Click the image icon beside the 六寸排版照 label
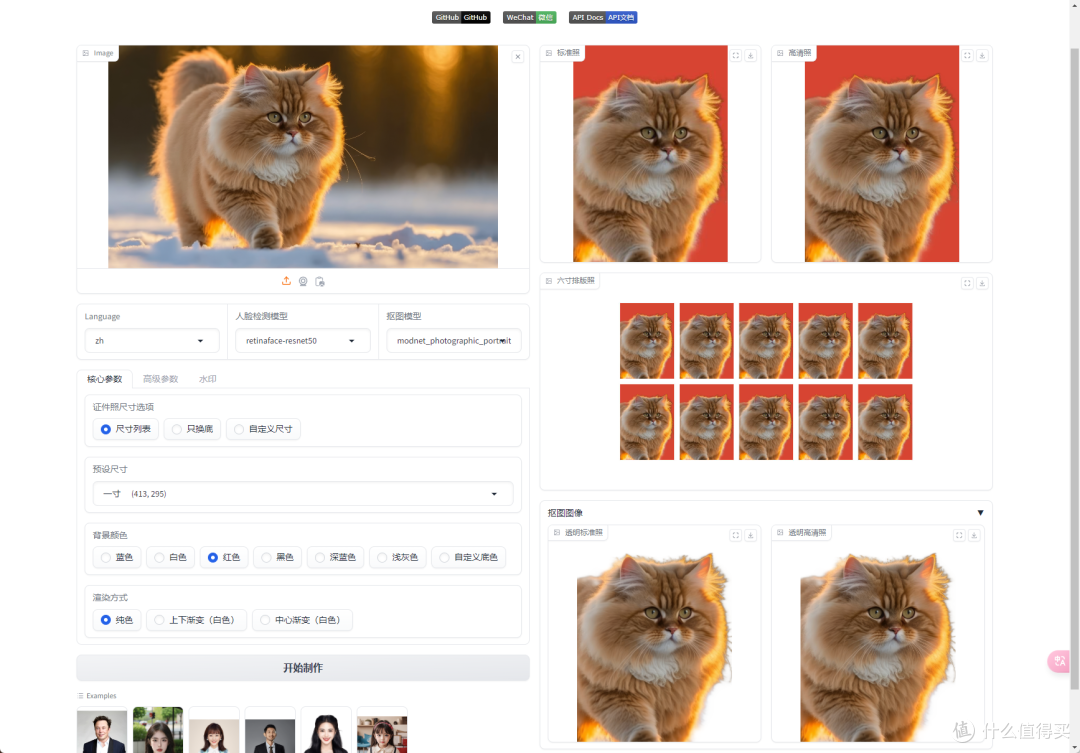This screenshot has width=1080, height=753. (549, 281)
